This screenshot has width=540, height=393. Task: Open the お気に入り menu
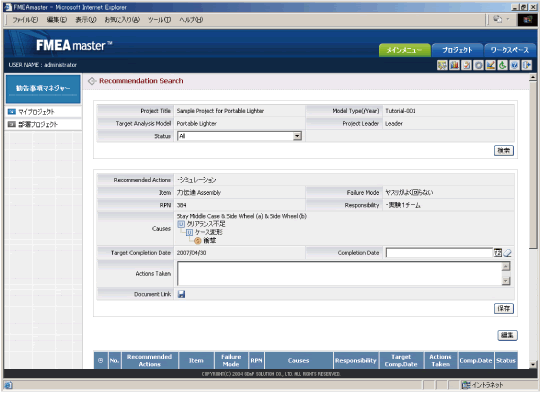[122, 20]
